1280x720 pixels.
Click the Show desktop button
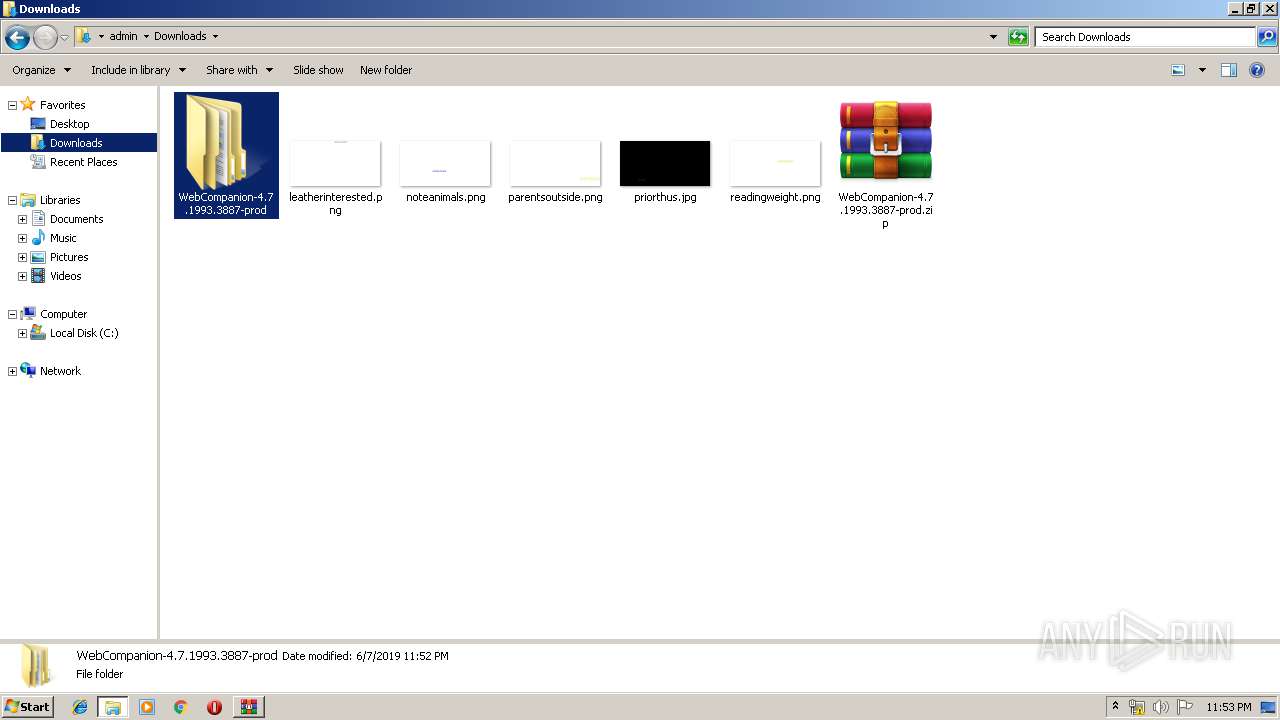1269,707
